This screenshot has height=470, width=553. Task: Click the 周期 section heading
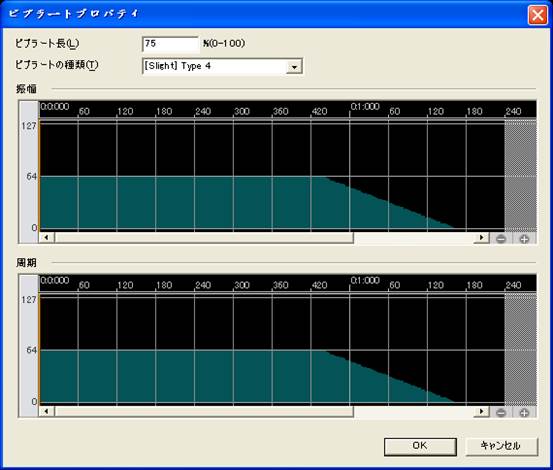26,263
